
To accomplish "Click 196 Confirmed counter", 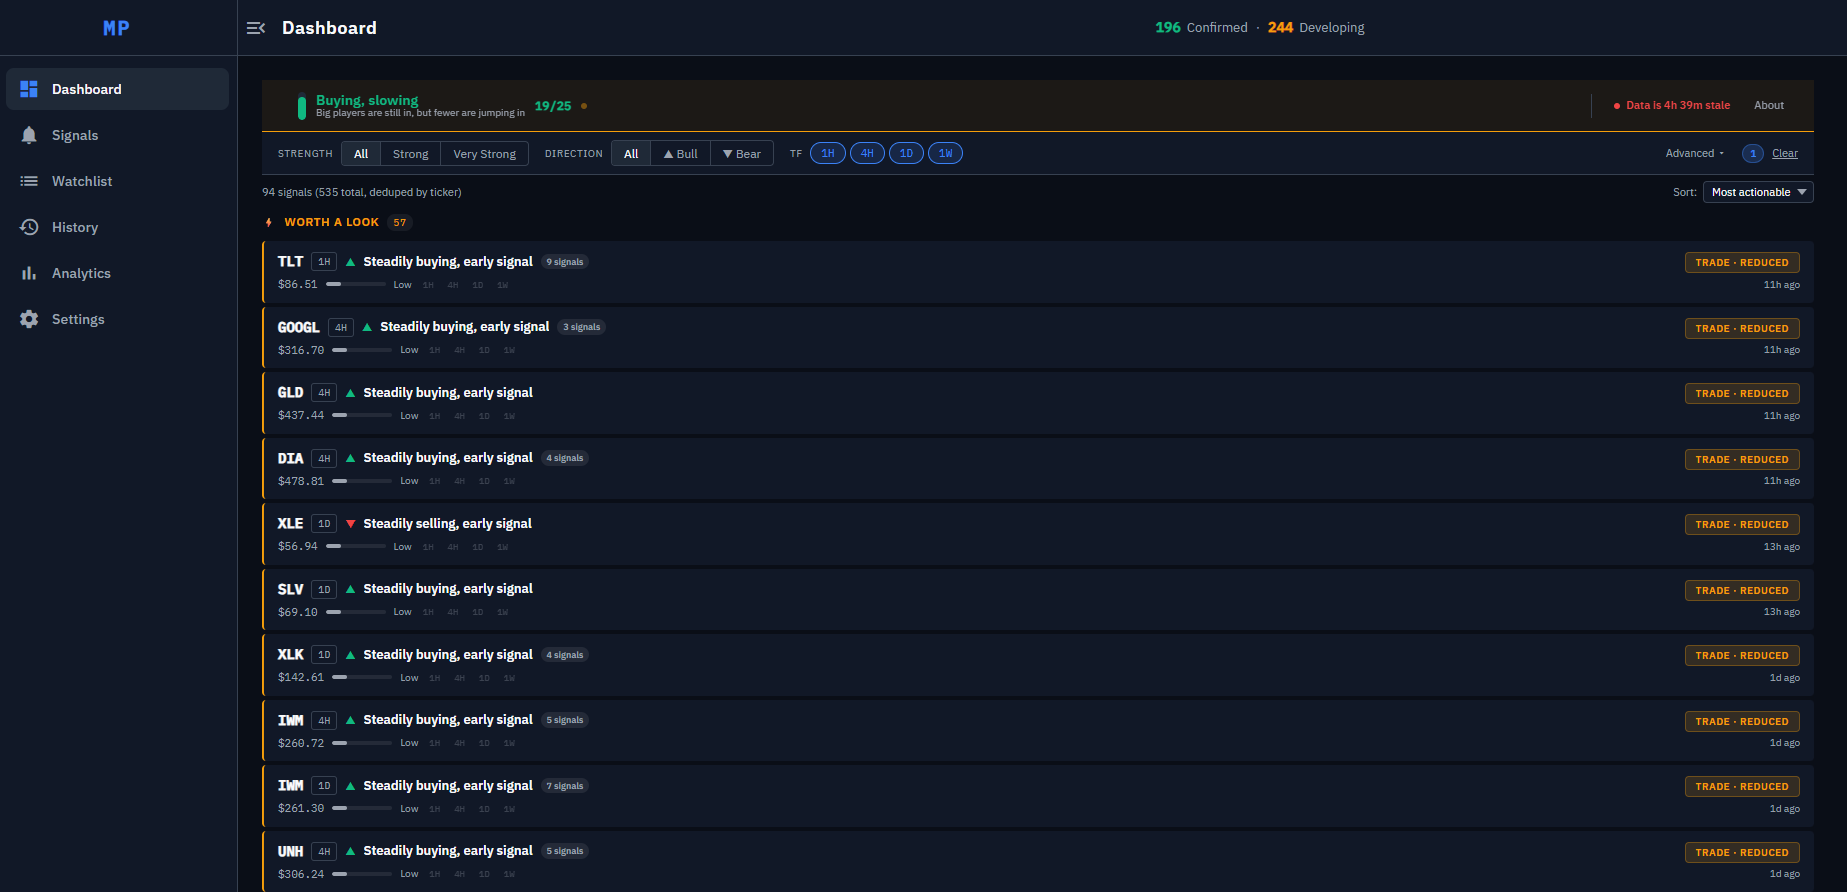I will (1201, 28).
